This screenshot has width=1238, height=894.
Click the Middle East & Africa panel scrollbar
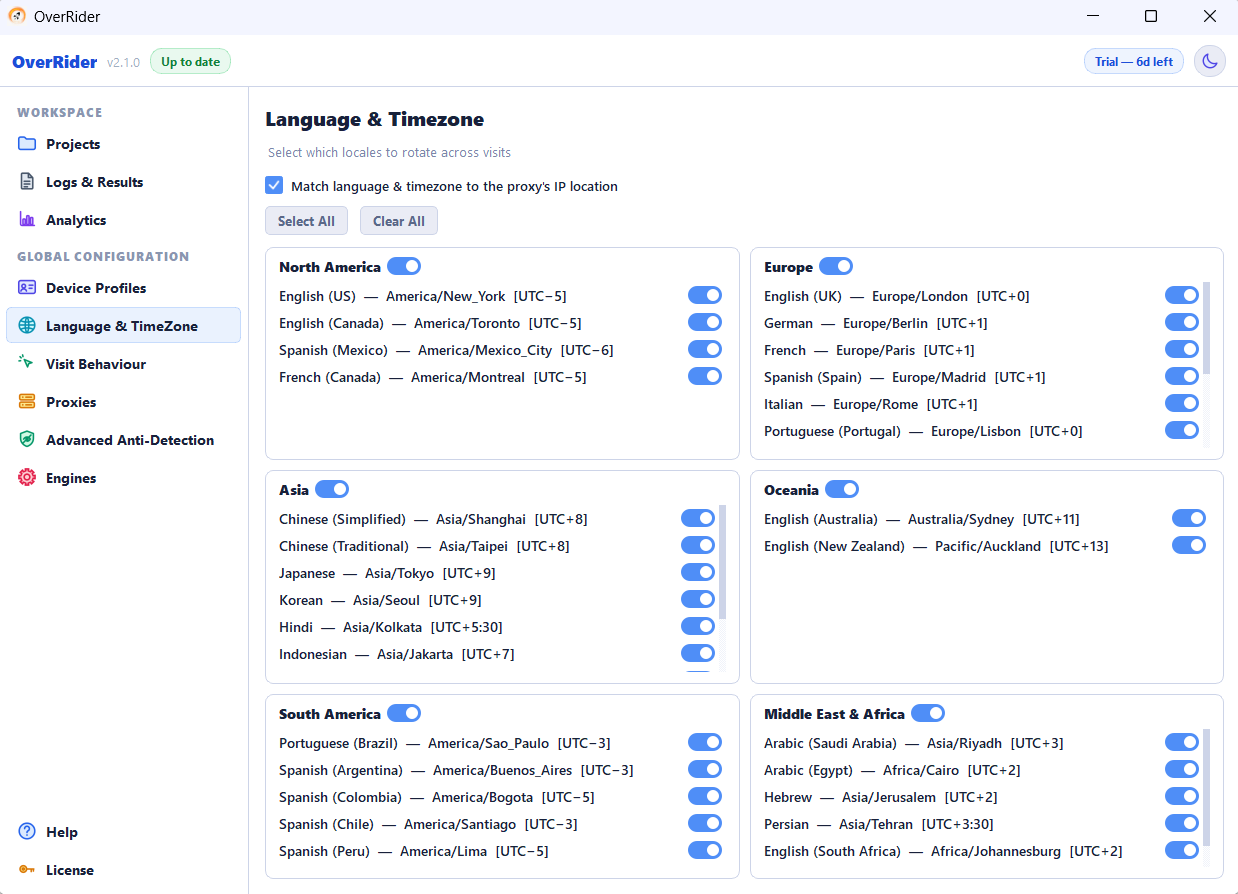click(x=1206, y=788)
